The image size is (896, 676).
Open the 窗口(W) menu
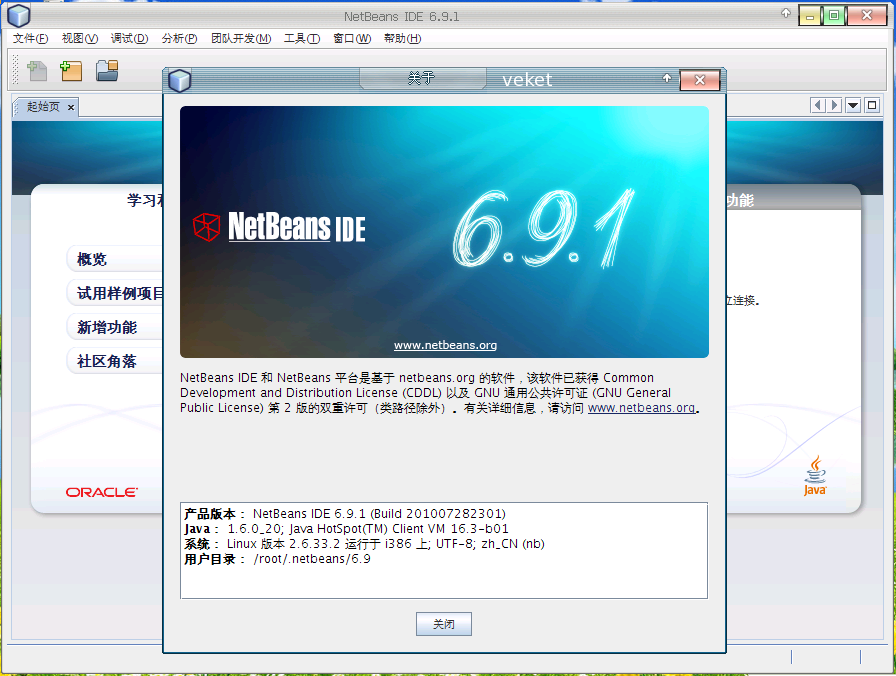[x=352, y=38]
